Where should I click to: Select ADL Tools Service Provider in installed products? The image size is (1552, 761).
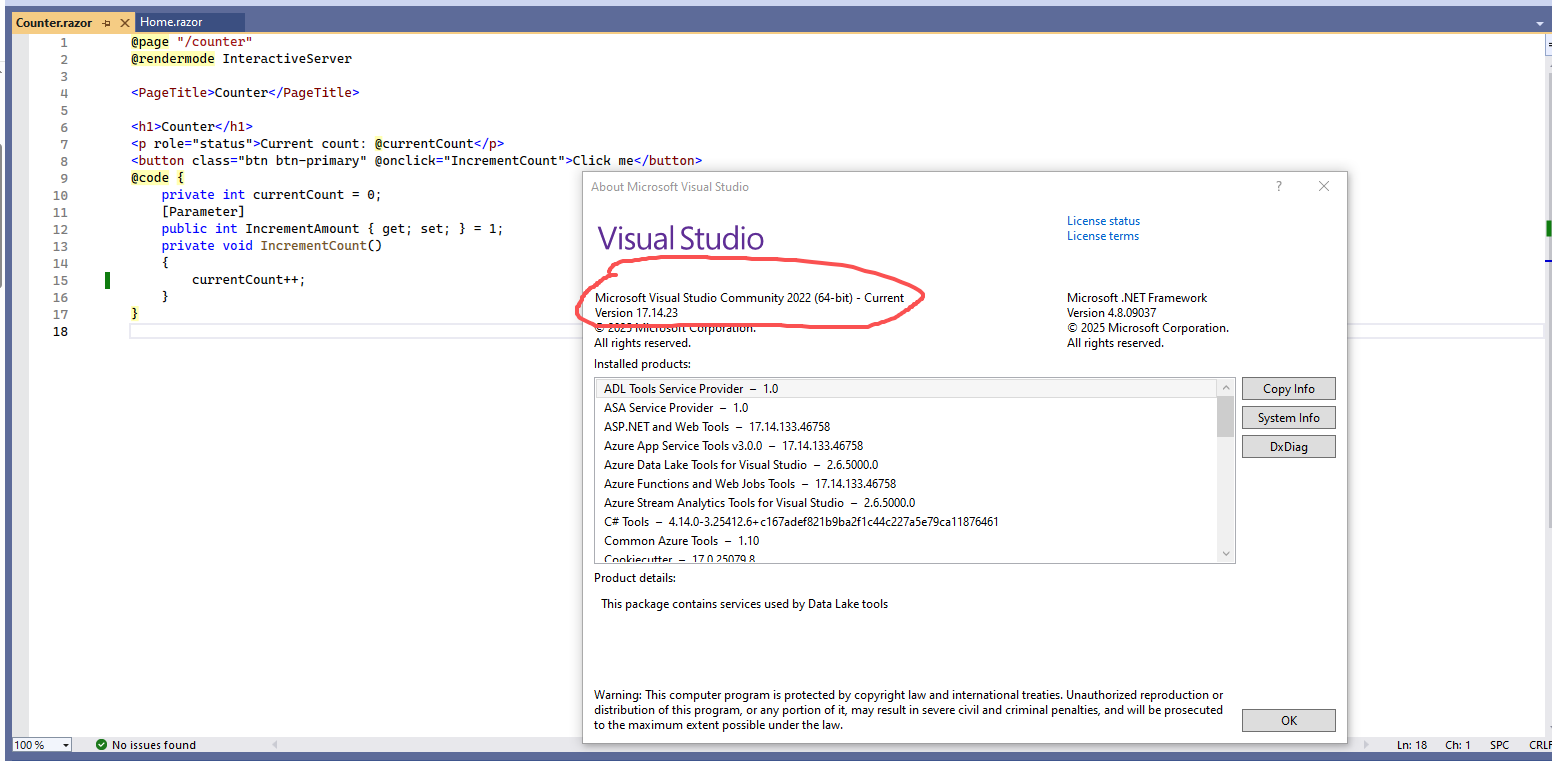(906, 389)
